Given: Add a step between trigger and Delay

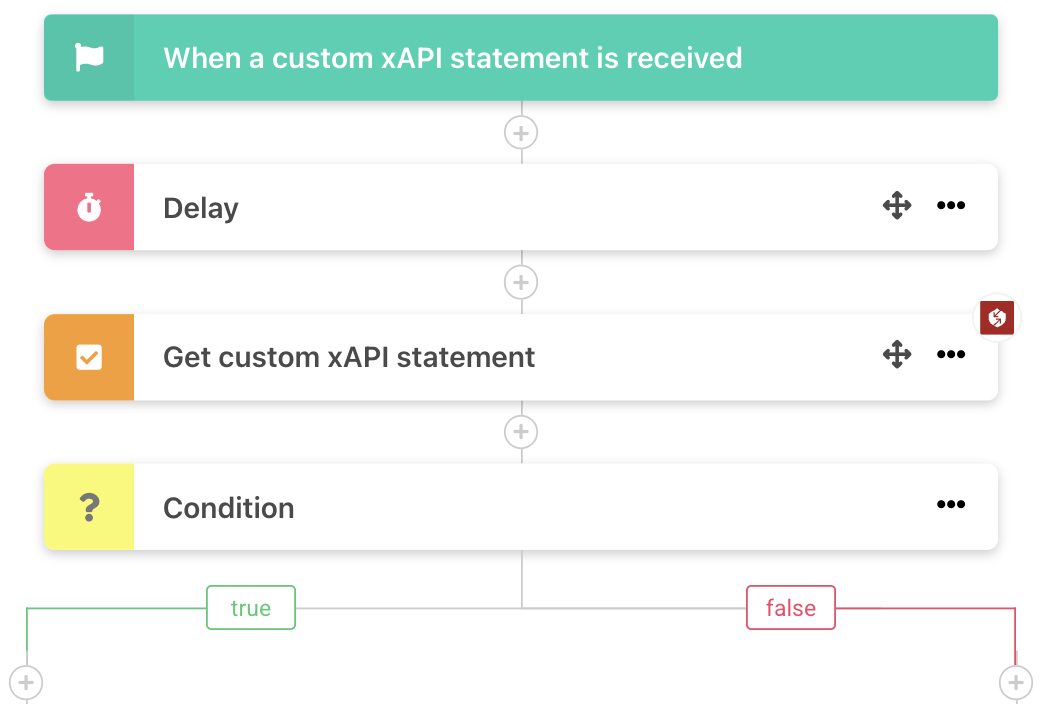Looking at the screenshot, I should point(520,132).
